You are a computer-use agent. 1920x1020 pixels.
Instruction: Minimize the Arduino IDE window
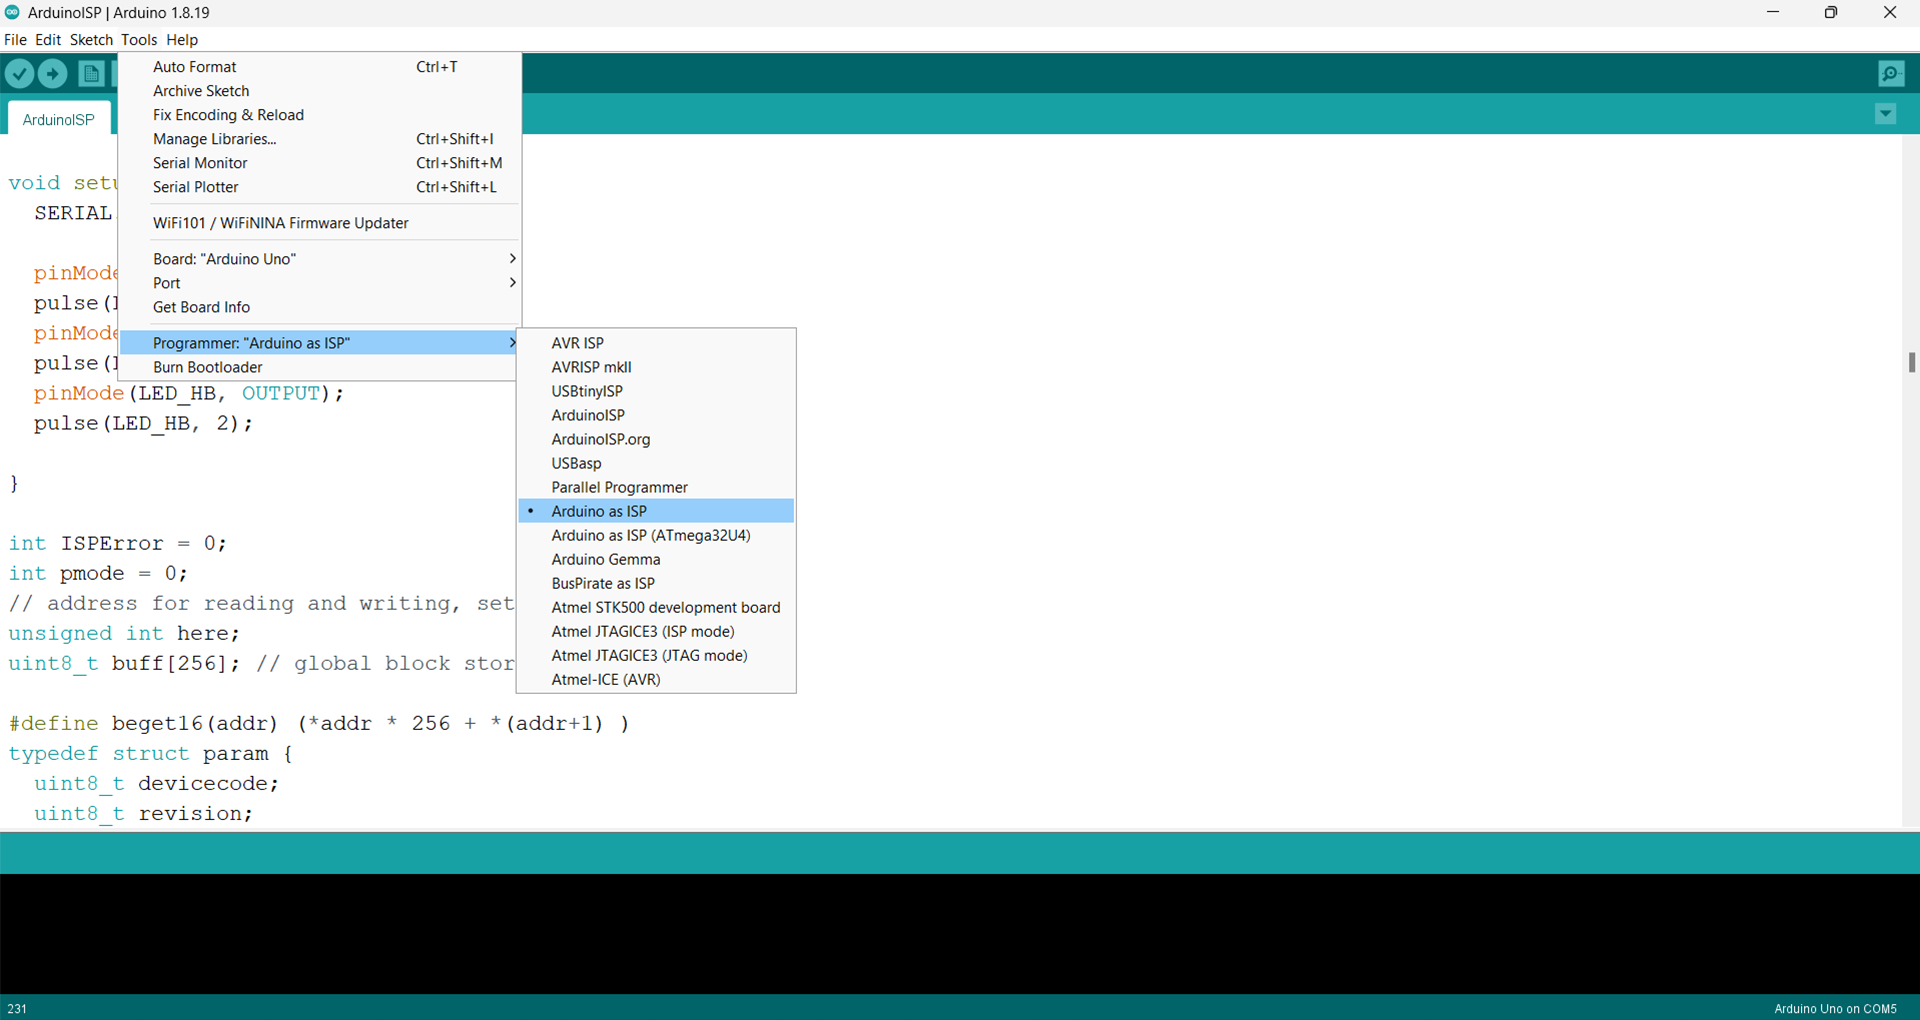coord(1773,13)
